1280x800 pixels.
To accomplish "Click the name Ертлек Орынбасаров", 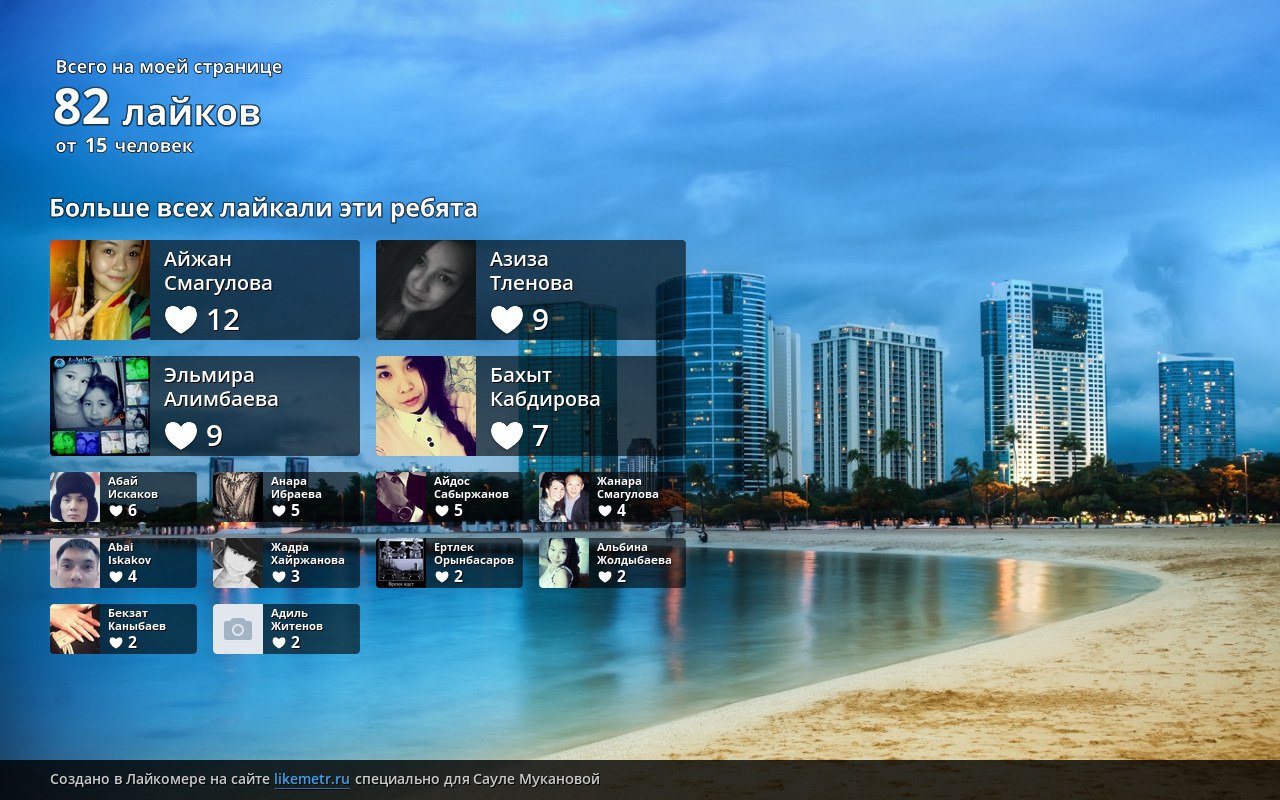I will tap(474, 553).
